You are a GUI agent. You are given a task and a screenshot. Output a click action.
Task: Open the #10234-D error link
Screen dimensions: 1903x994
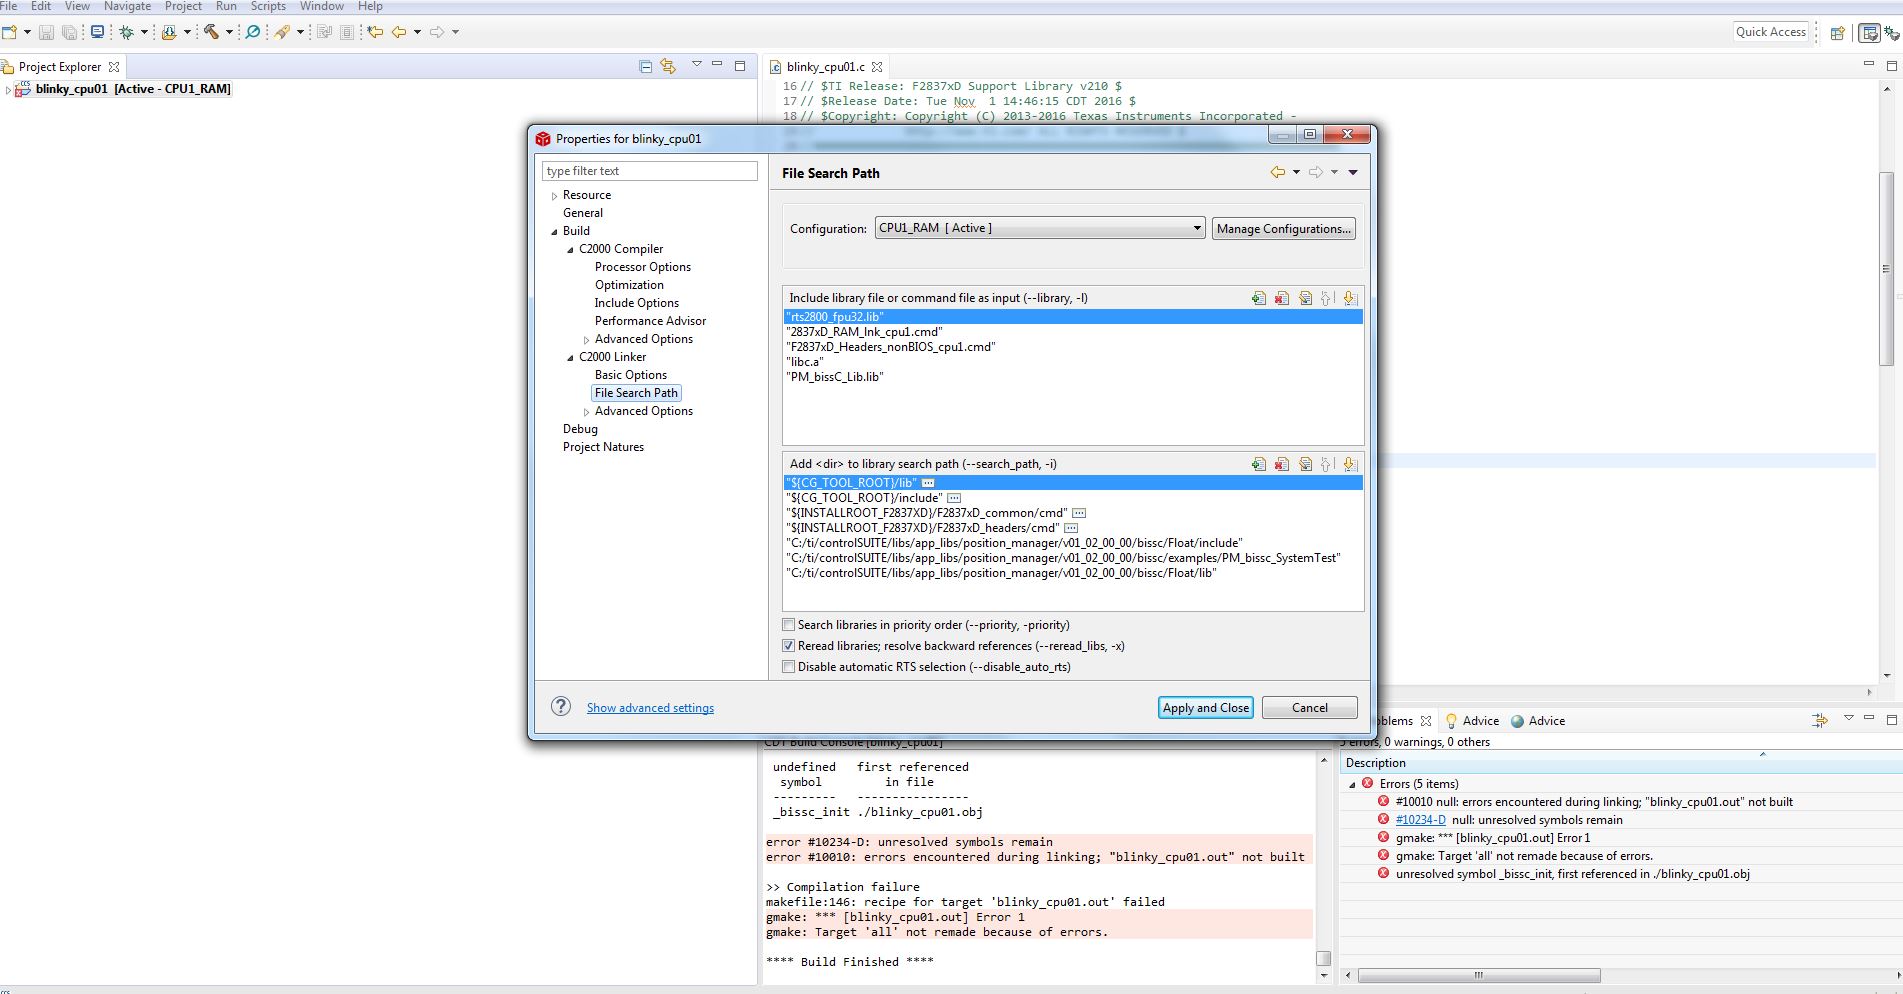1420,820
